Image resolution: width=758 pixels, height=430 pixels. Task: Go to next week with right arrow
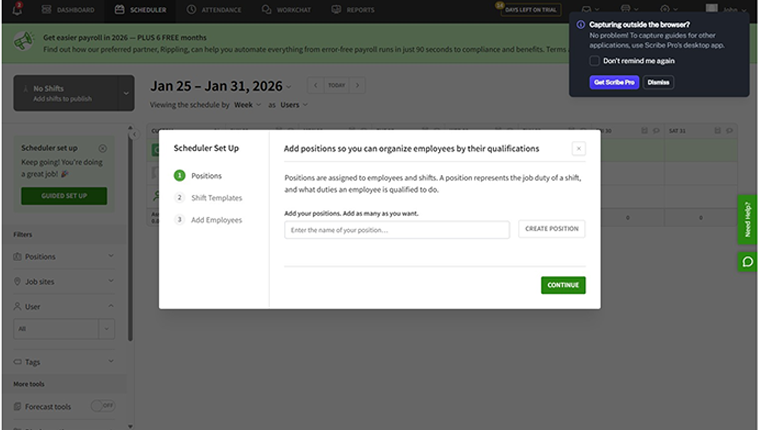coord(358,85)
